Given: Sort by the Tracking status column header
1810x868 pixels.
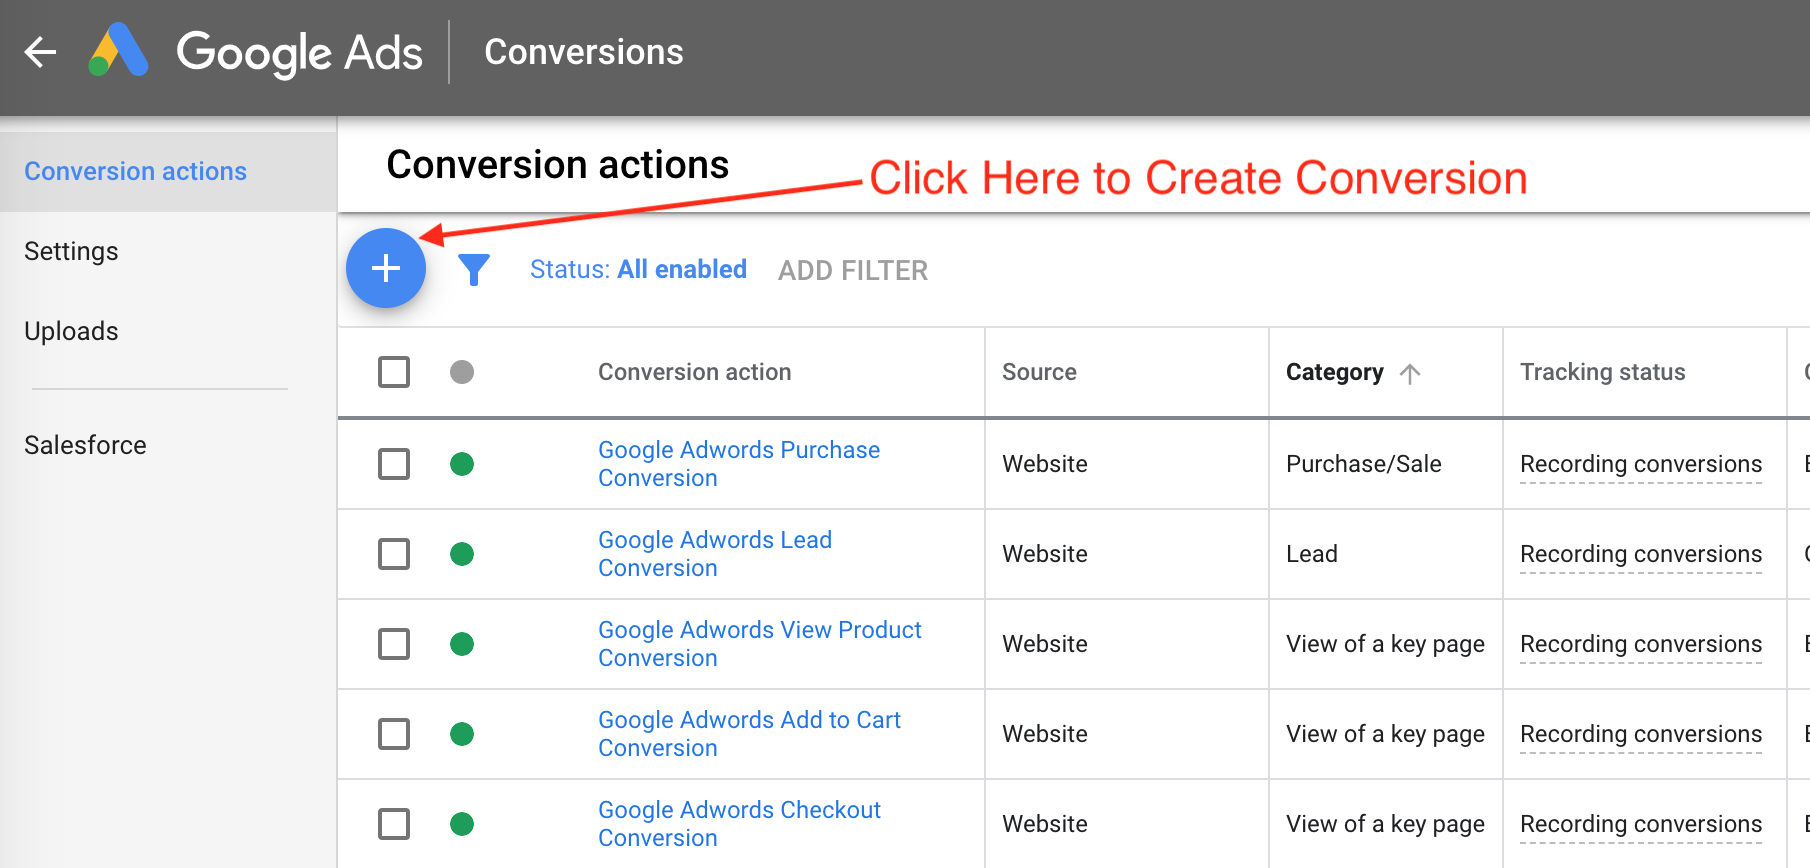Looking at the screenshot, I should tap(1602, 372).
